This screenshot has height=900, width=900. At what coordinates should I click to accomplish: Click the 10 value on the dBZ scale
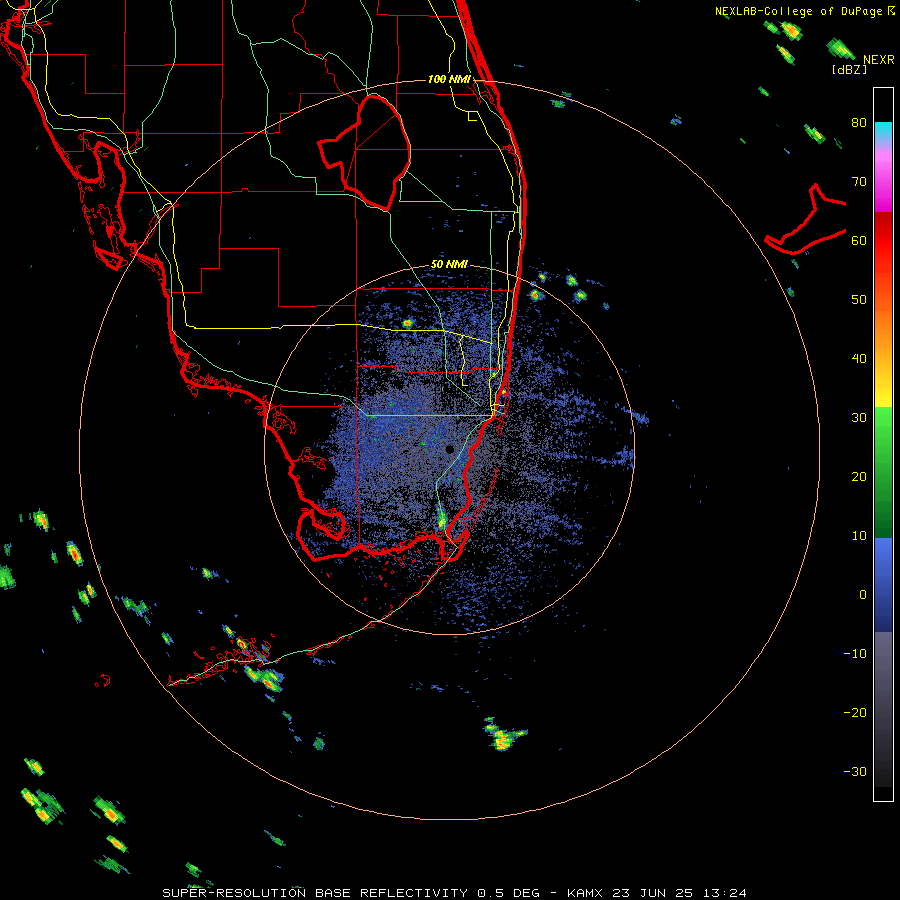859,536
